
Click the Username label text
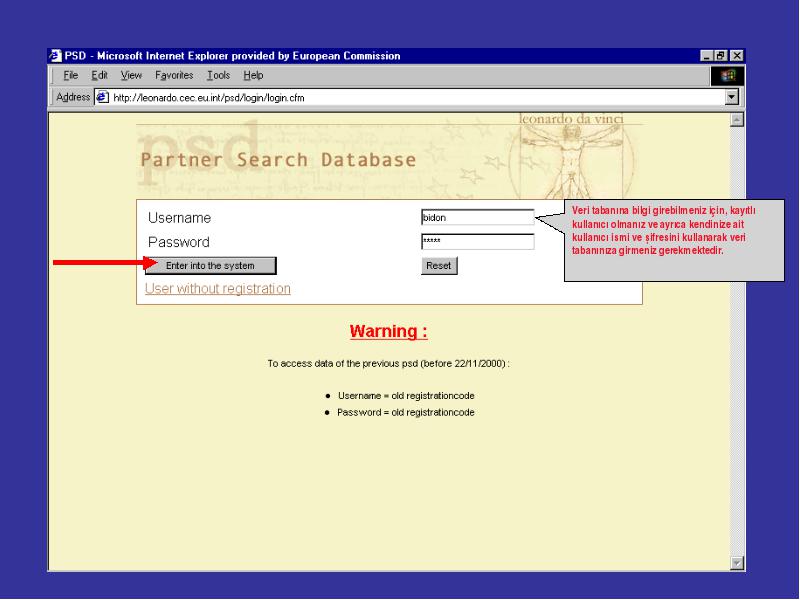pos(179,218)
